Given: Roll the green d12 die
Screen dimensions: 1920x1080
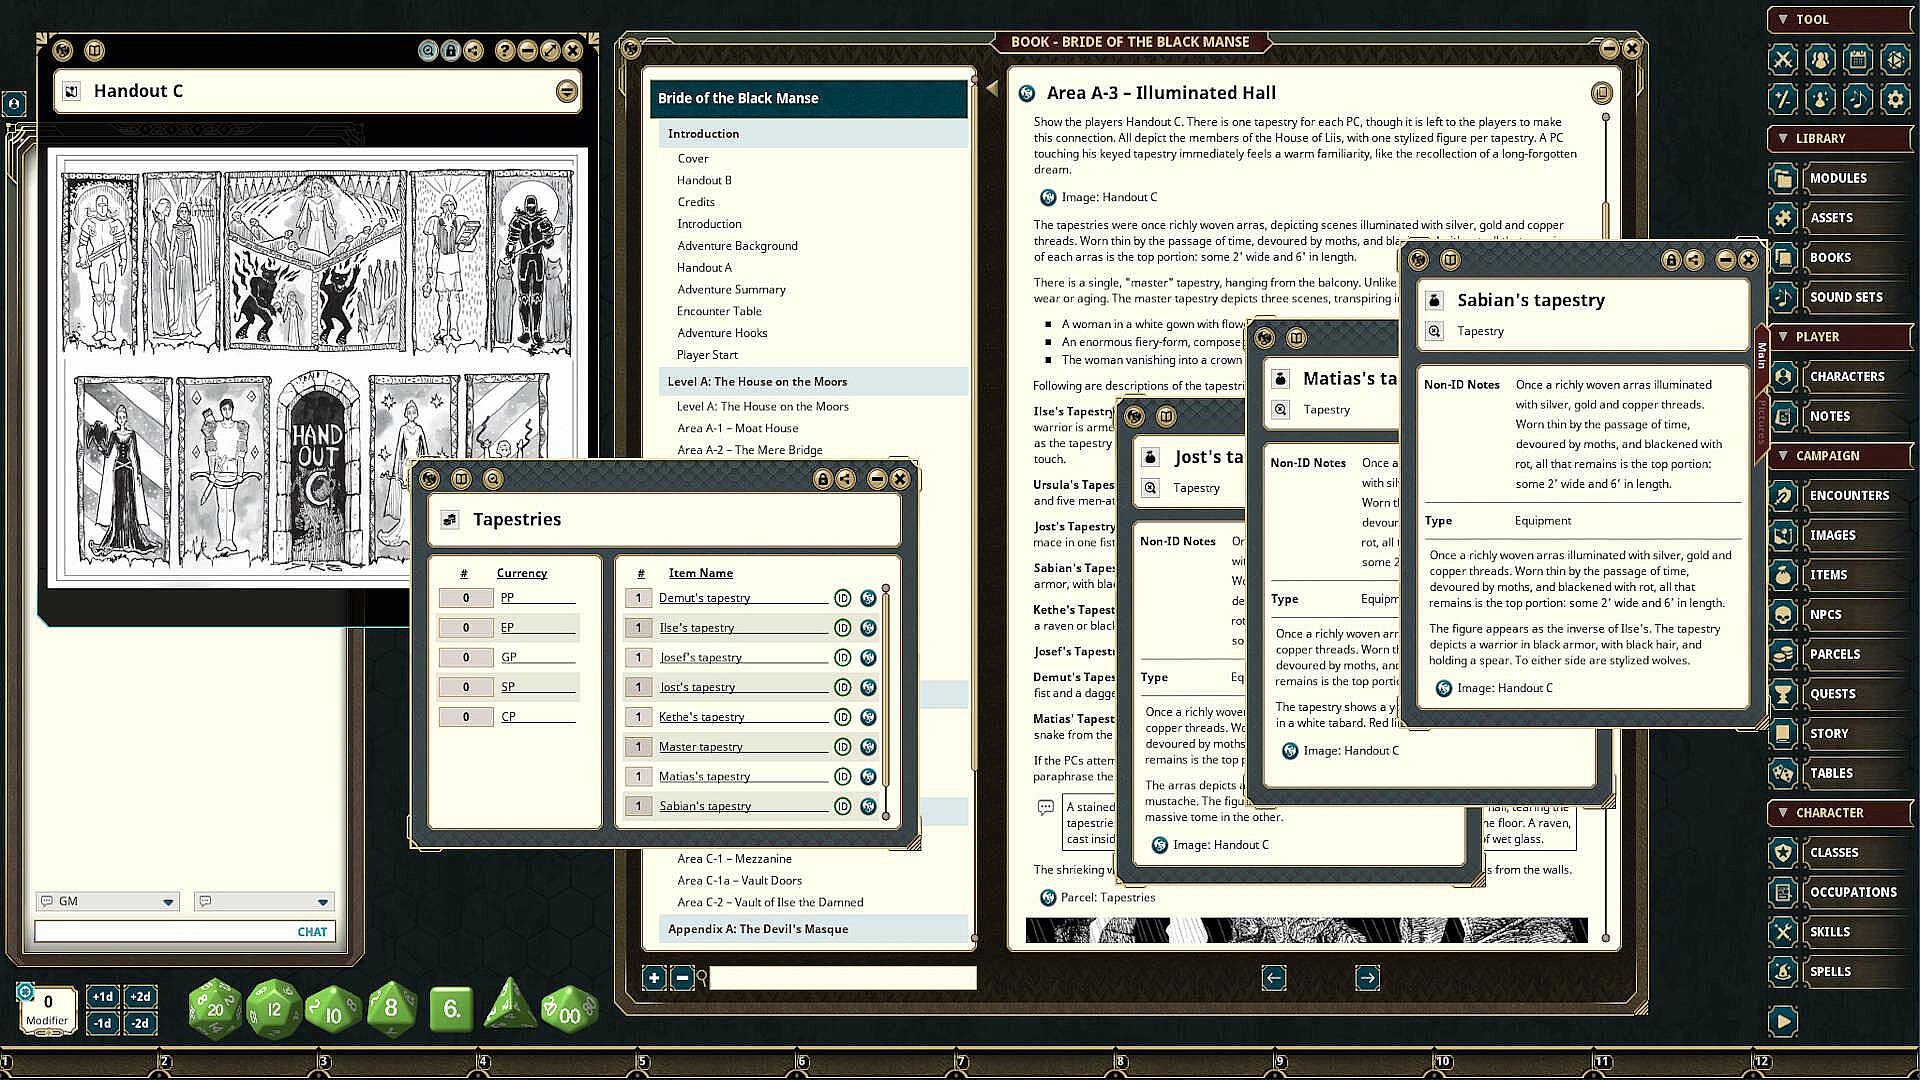Looking at the screenshot, I should click(274, 1008).
